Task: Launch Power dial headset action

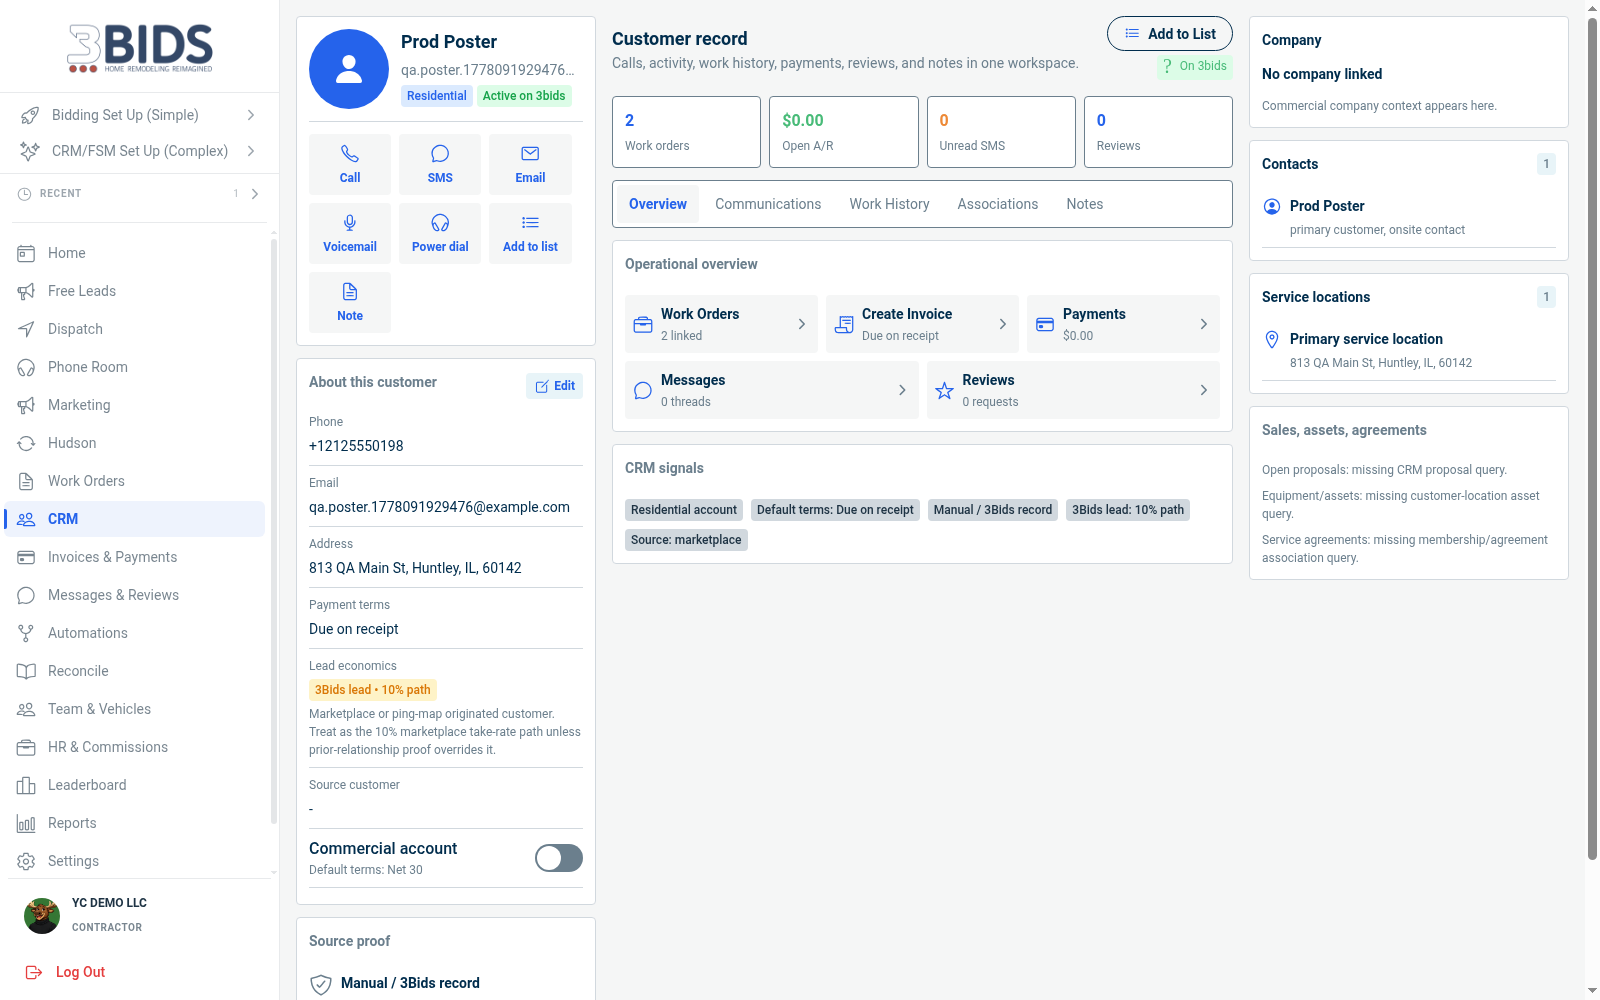Action: pyautogui.click(x=440, y=233)
